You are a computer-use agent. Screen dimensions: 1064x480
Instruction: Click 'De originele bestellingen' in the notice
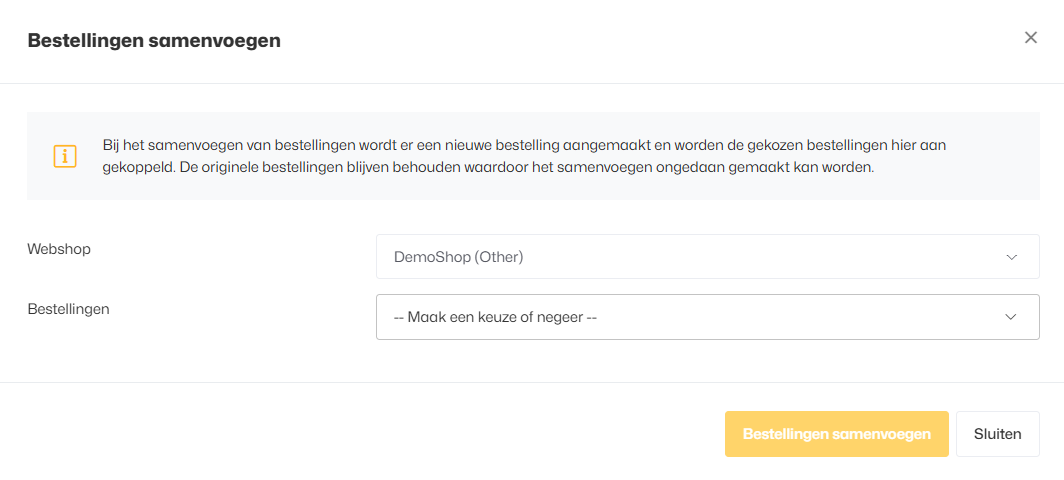click(266, 167)
